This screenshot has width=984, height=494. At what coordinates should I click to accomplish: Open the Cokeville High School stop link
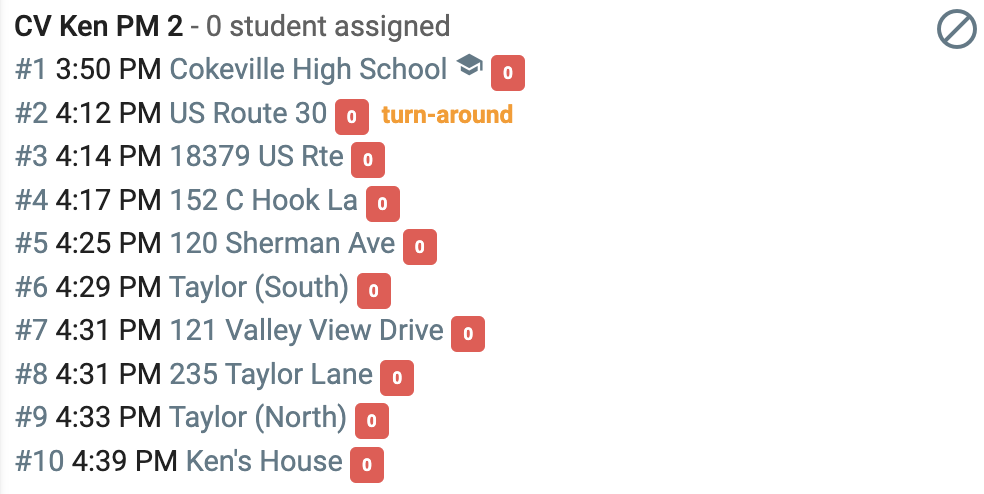(x=308, y=69)
